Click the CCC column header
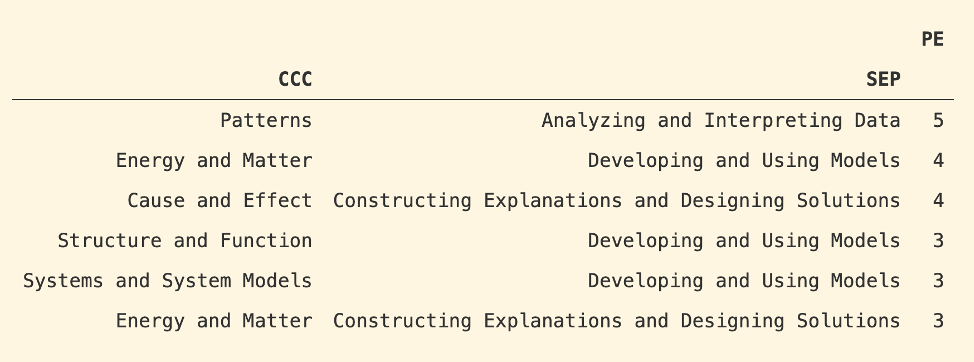Screen dimensions: 974x362 coord(295,79)
